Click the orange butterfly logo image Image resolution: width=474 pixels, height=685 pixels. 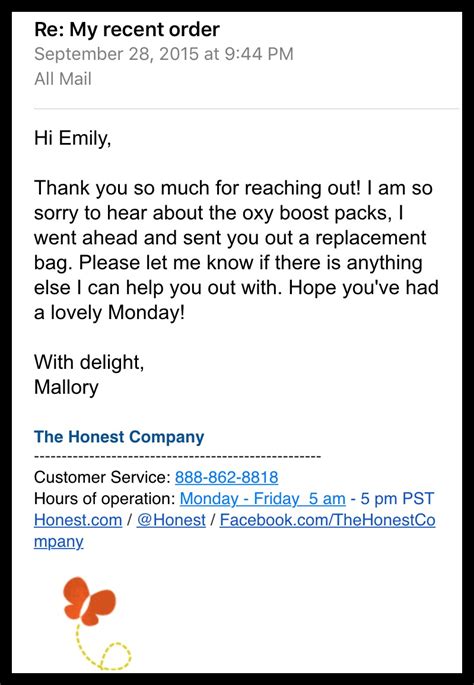(x=90, y=601)
